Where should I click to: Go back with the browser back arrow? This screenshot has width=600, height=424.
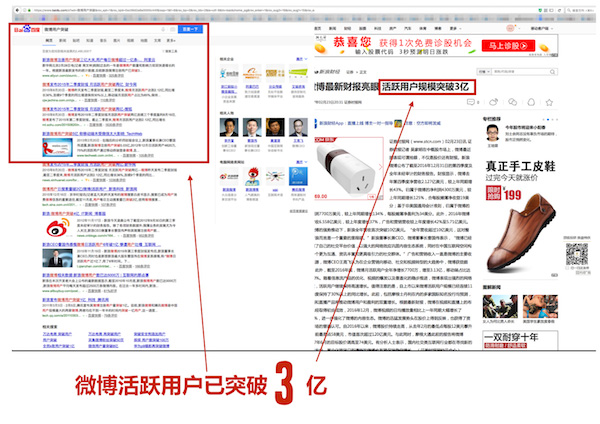click(17, 10)
